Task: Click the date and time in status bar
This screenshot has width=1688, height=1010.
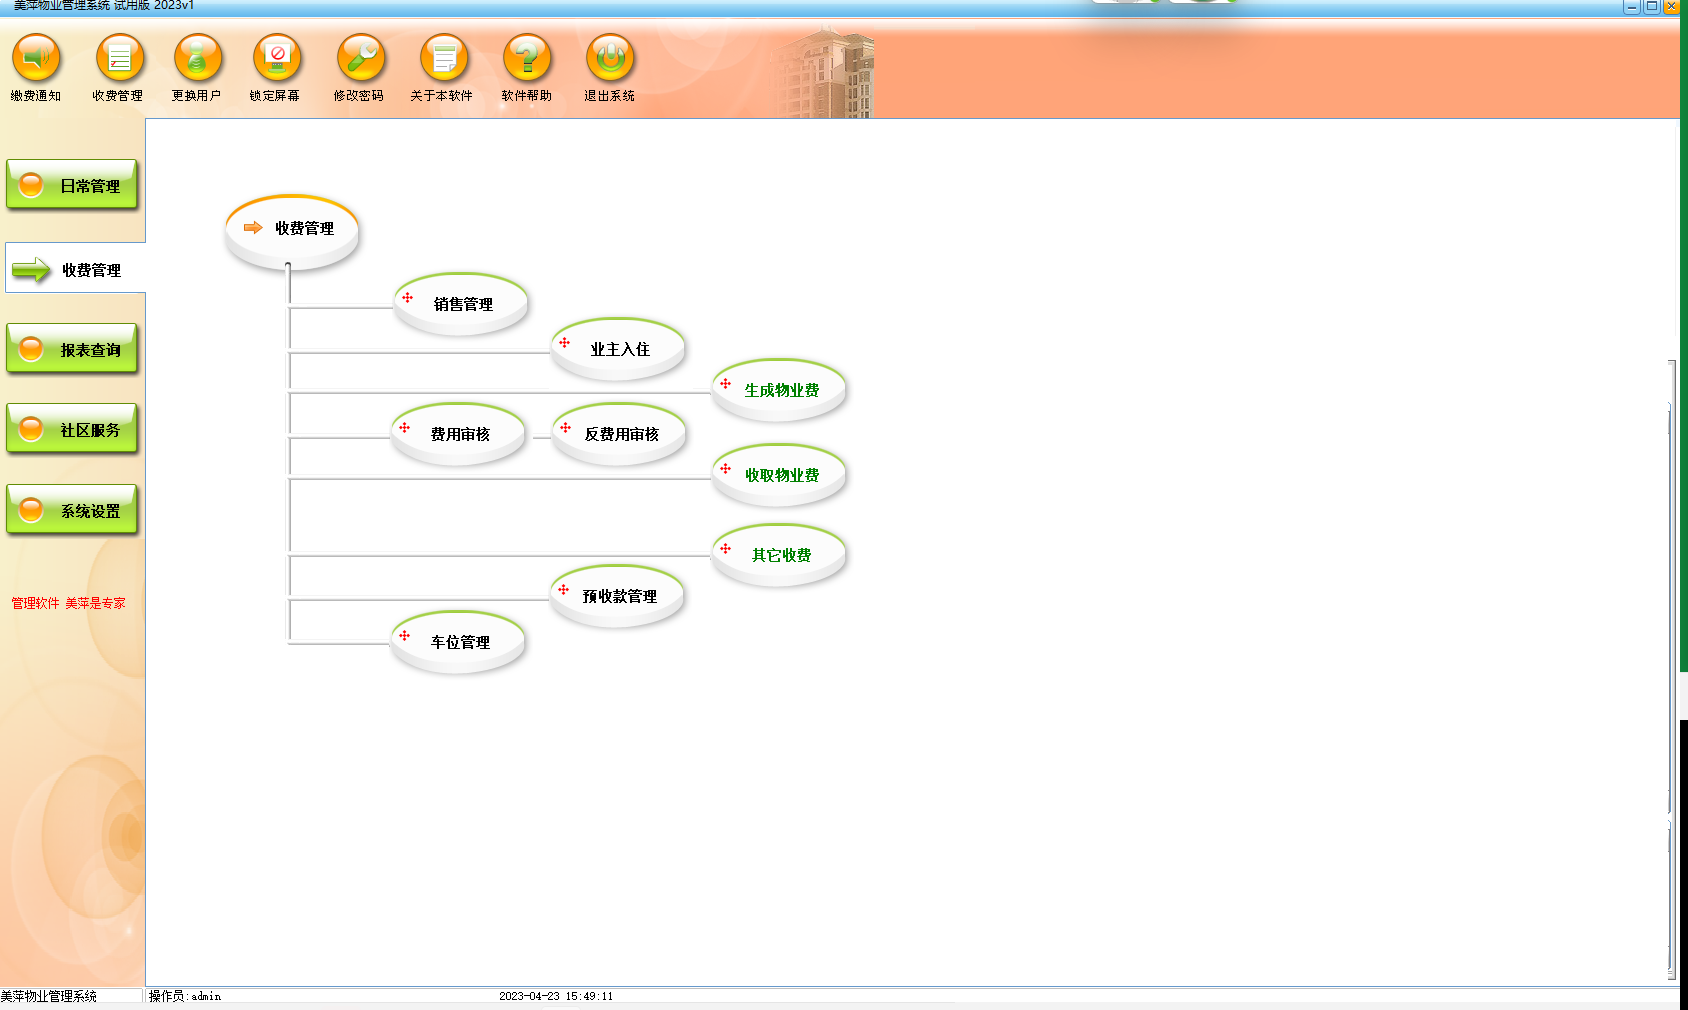Action: pyautogui.click(x=556, y=996)
